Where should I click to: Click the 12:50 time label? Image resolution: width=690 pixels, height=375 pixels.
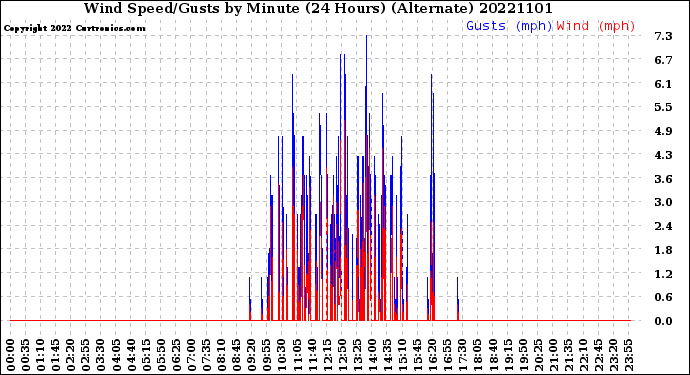coord(342,355)
